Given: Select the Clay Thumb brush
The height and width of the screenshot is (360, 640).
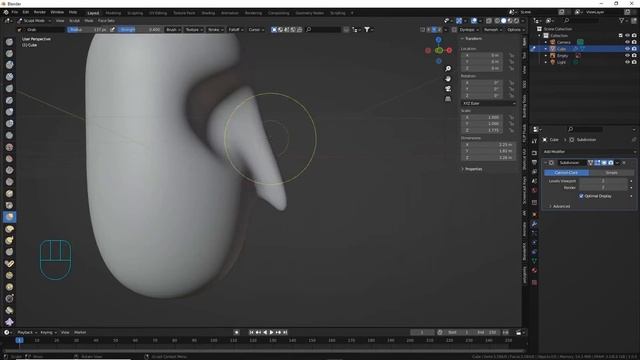Looking at the screenshot, I should pyautogui.click(x=9, y=89).
